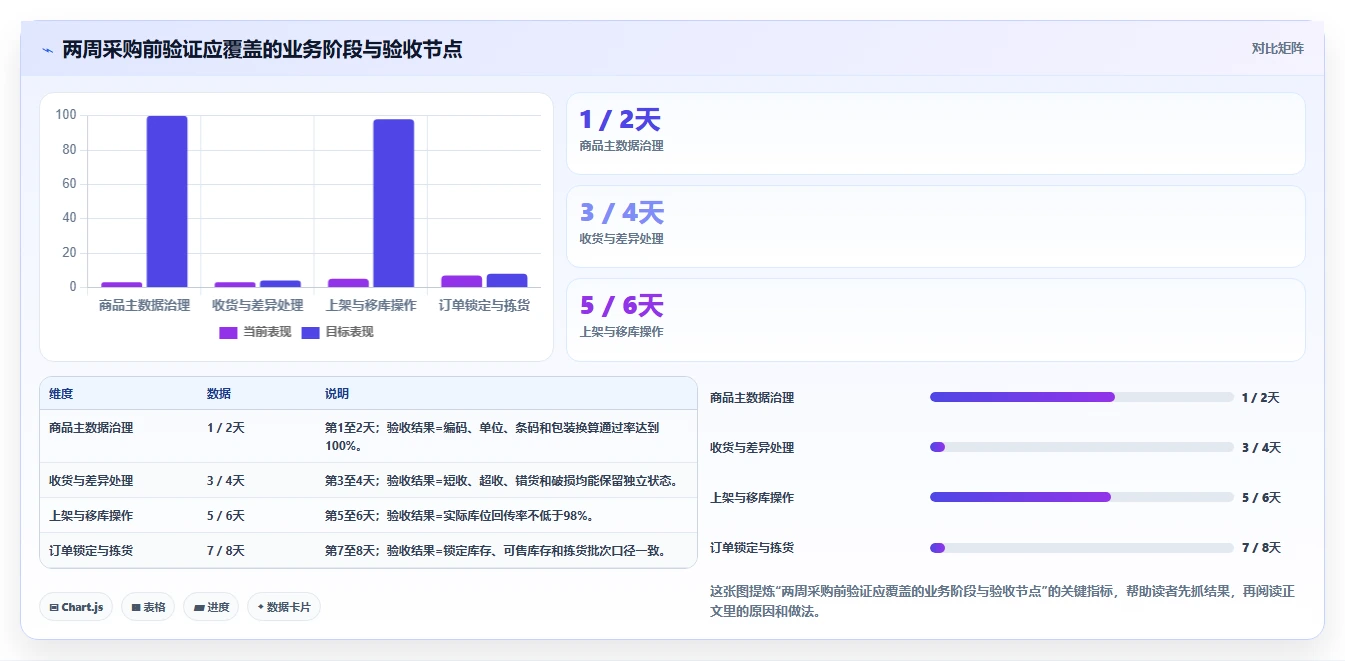The width and height of the screenshot is (1345, 661).
Task: Click the target bar for 商品主数据治理
Action: click(167, 201)
